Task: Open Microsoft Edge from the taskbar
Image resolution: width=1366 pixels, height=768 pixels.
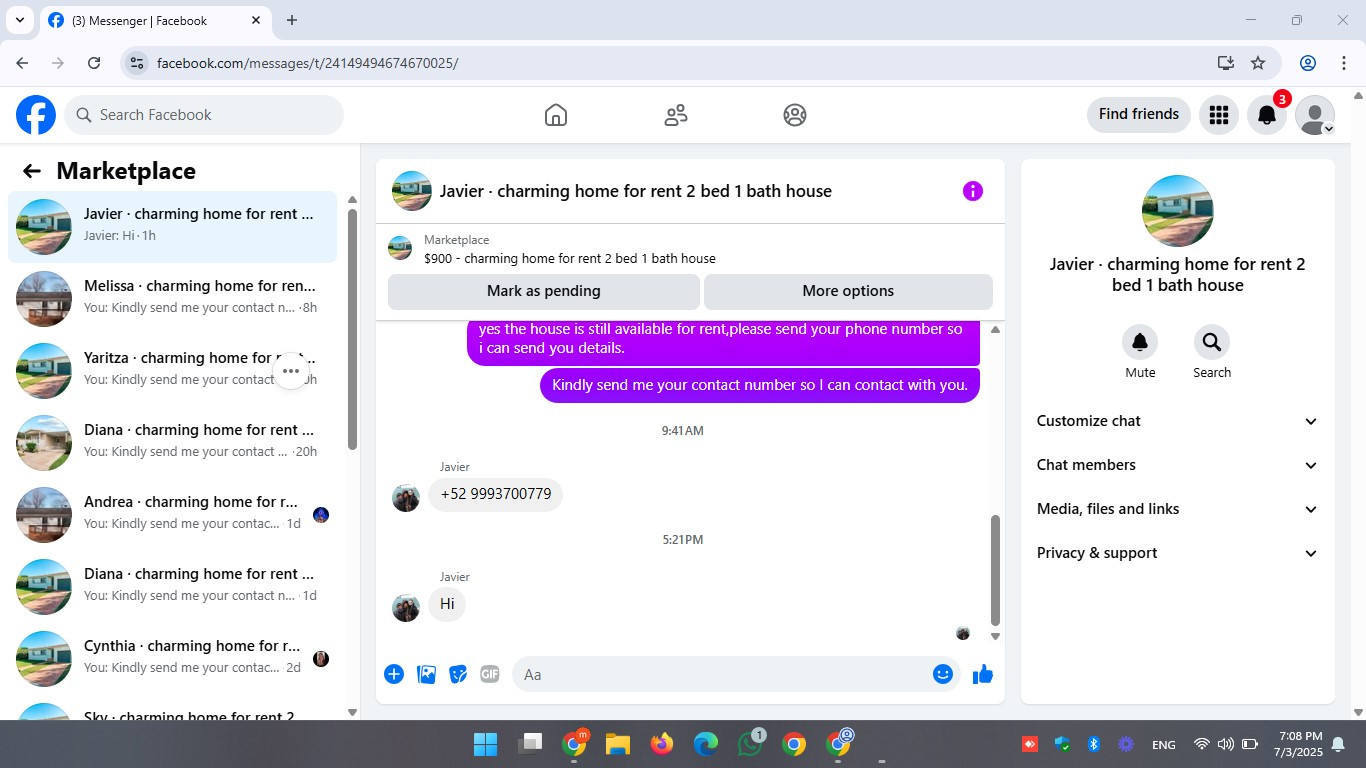Action: point(706,744)
